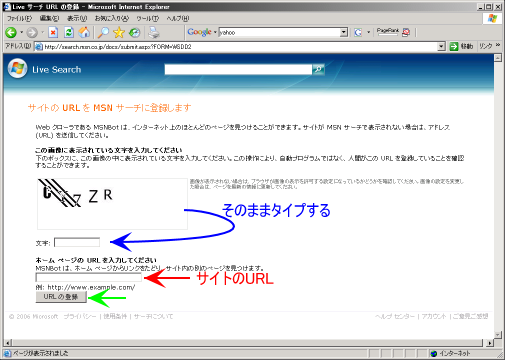Viewport: 505px width, 360px height.
Task: Open the お気に入り(A) menu
Action: point(112,18)
